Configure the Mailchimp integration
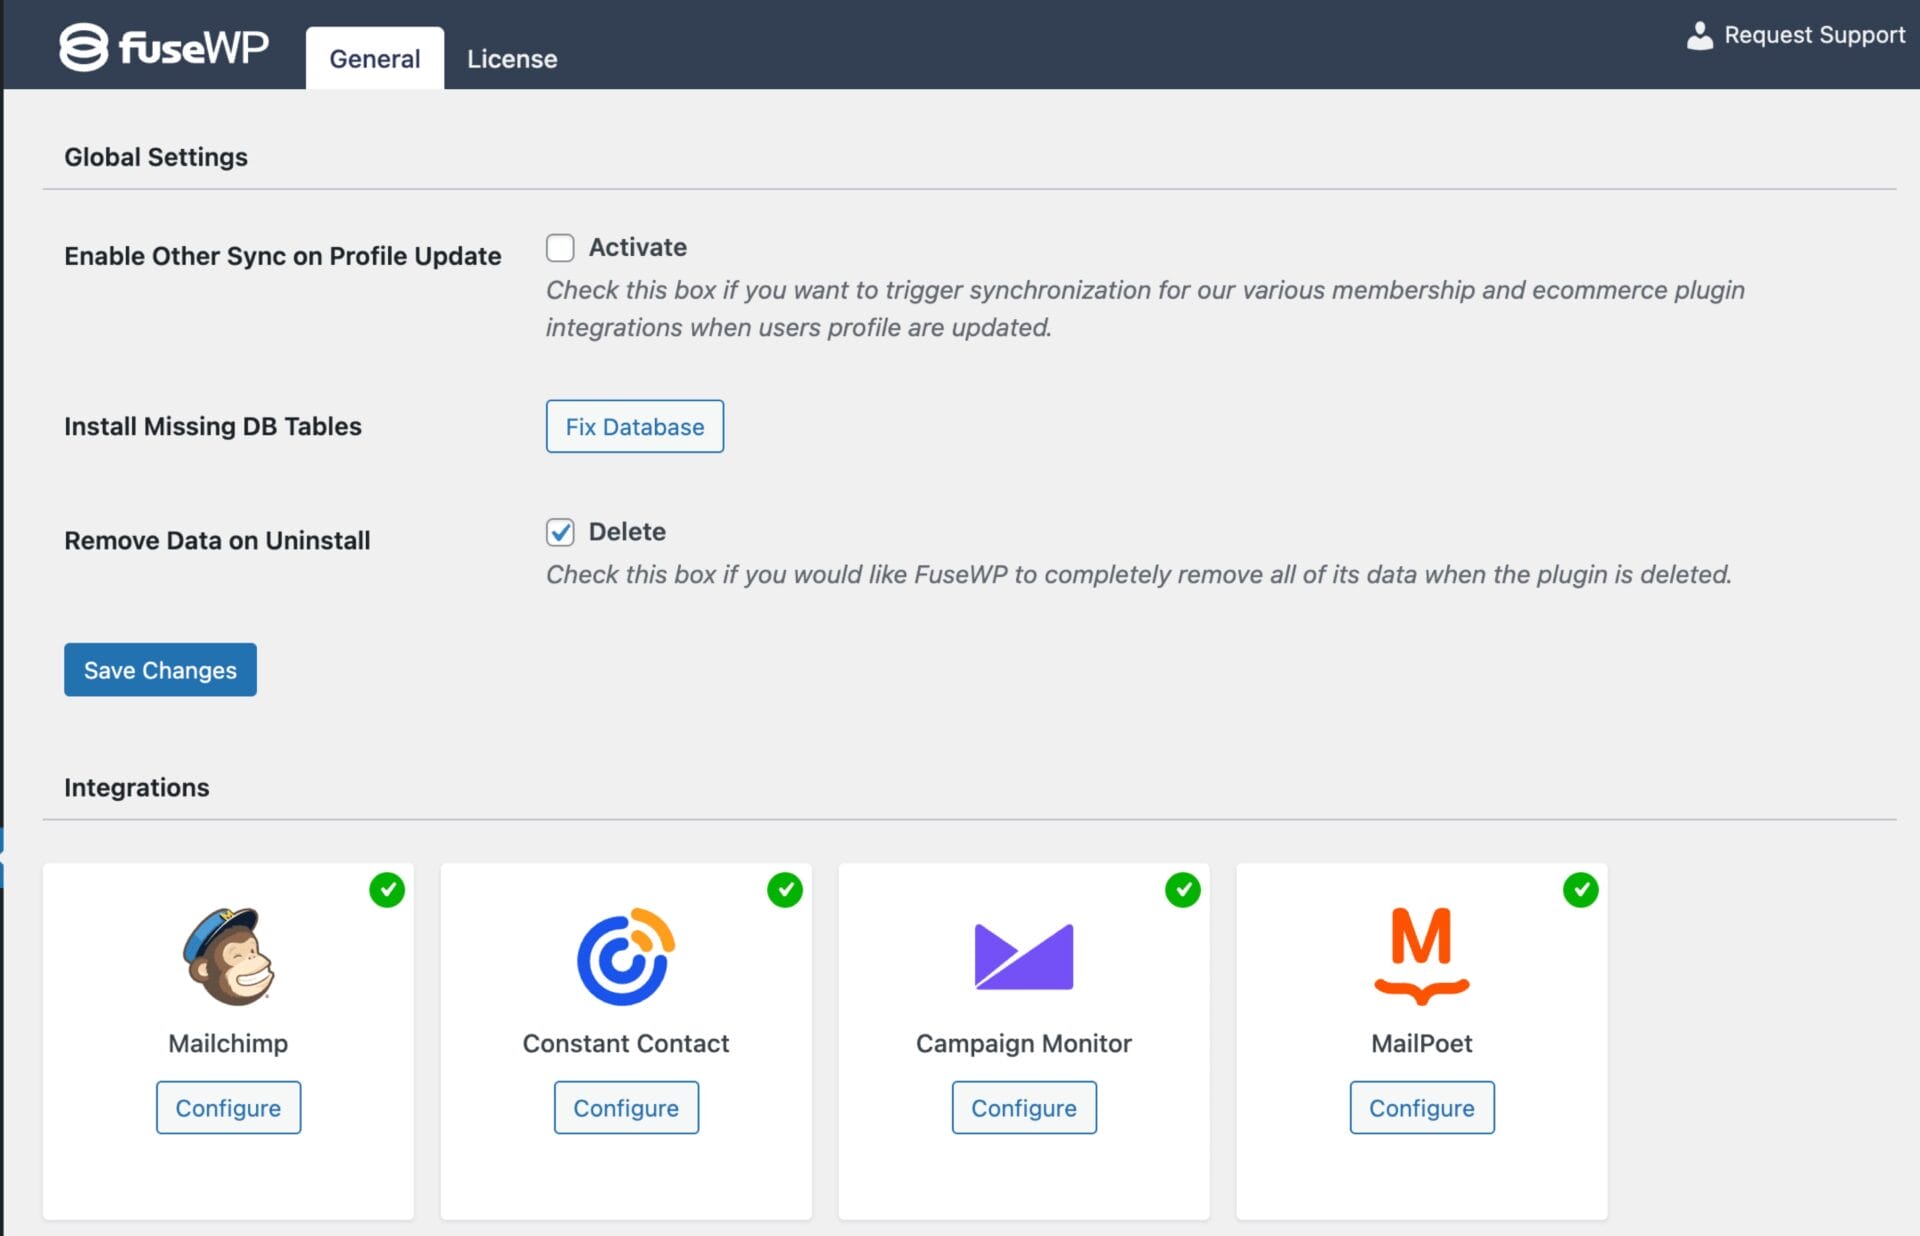Viewport: 1920px width, 1236px height. click(x=228, y=1107)
